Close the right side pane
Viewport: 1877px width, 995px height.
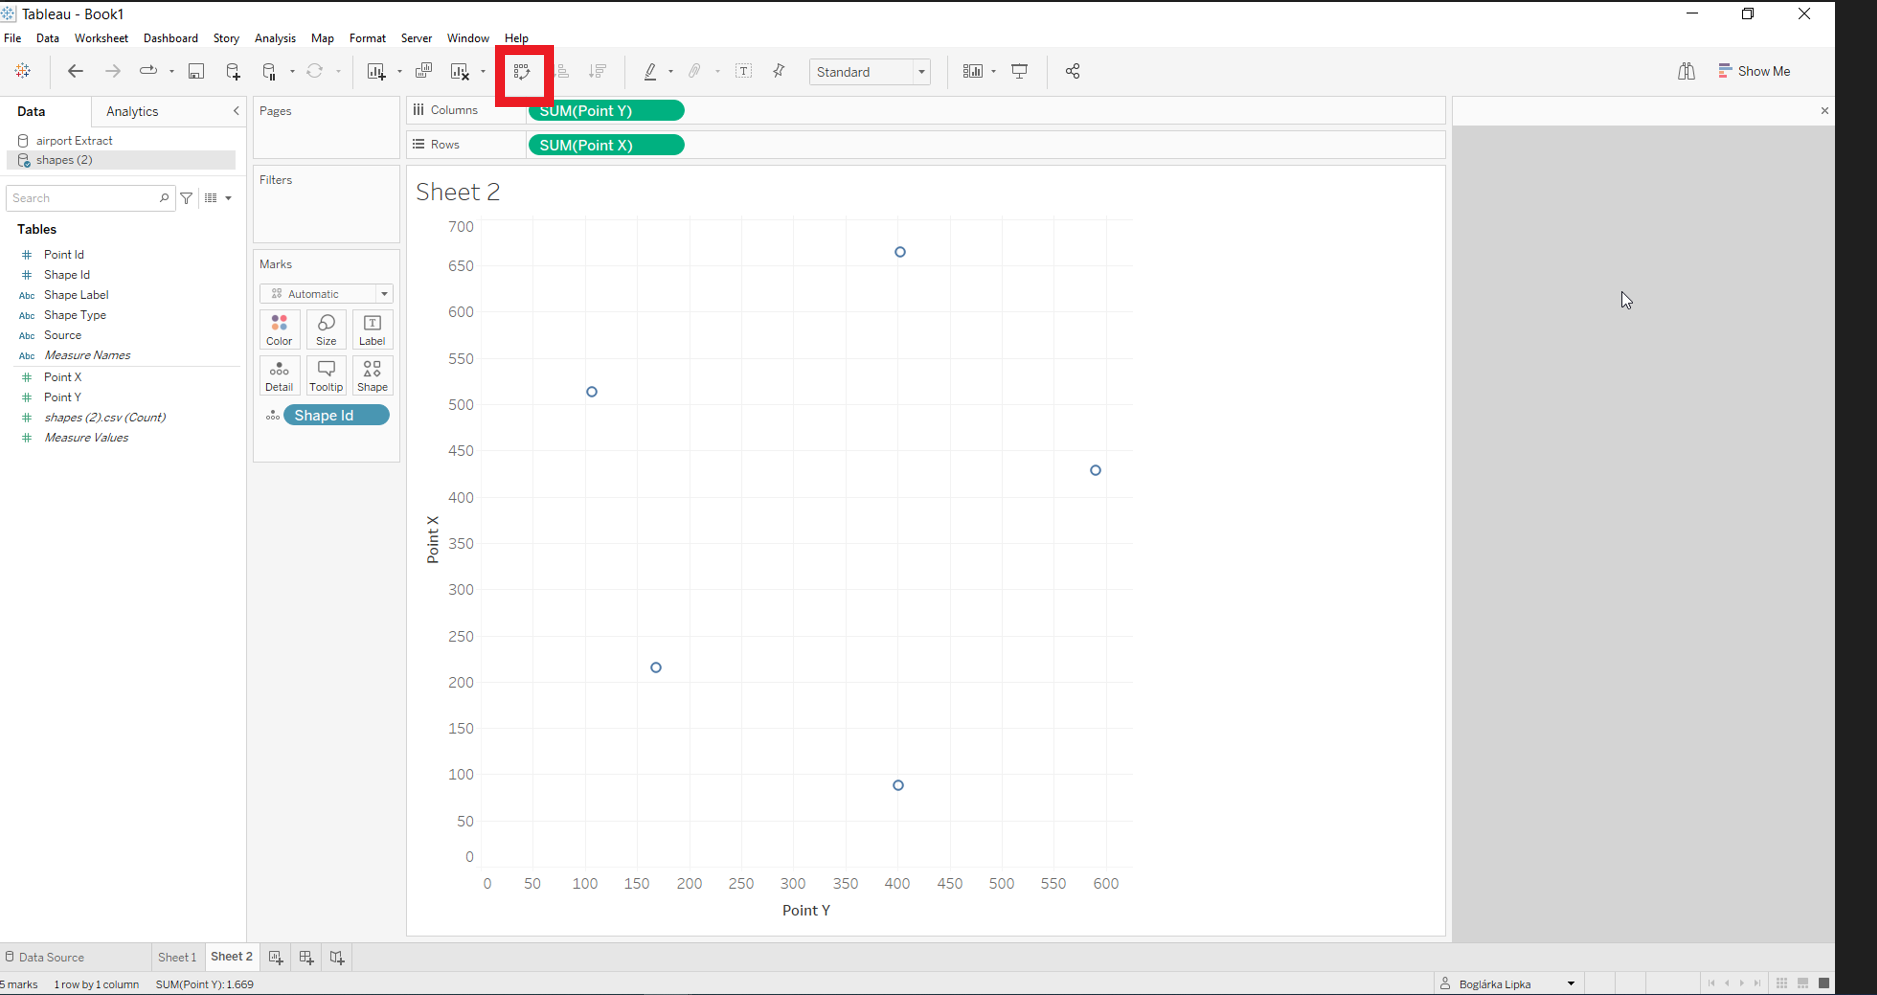(x=1825, y=111)
